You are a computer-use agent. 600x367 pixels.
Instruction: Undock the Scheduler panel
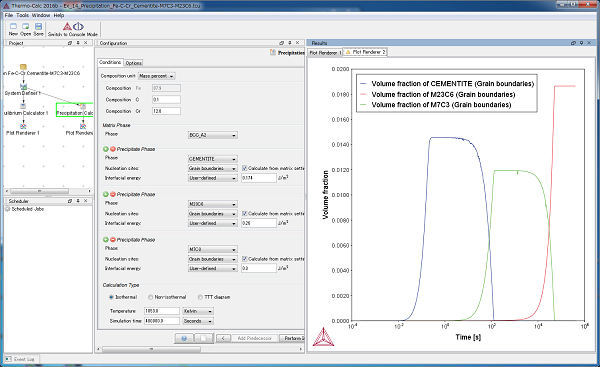(x=70, y=201)
